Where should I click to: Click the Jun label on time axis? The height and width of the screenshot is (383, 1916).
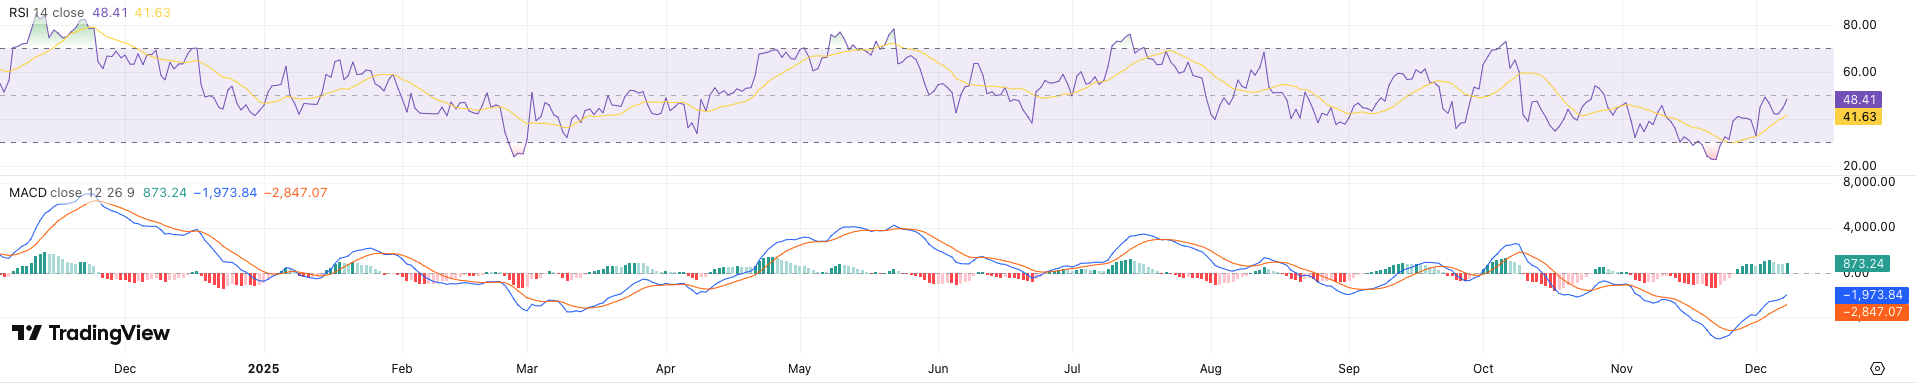[938, 369]
